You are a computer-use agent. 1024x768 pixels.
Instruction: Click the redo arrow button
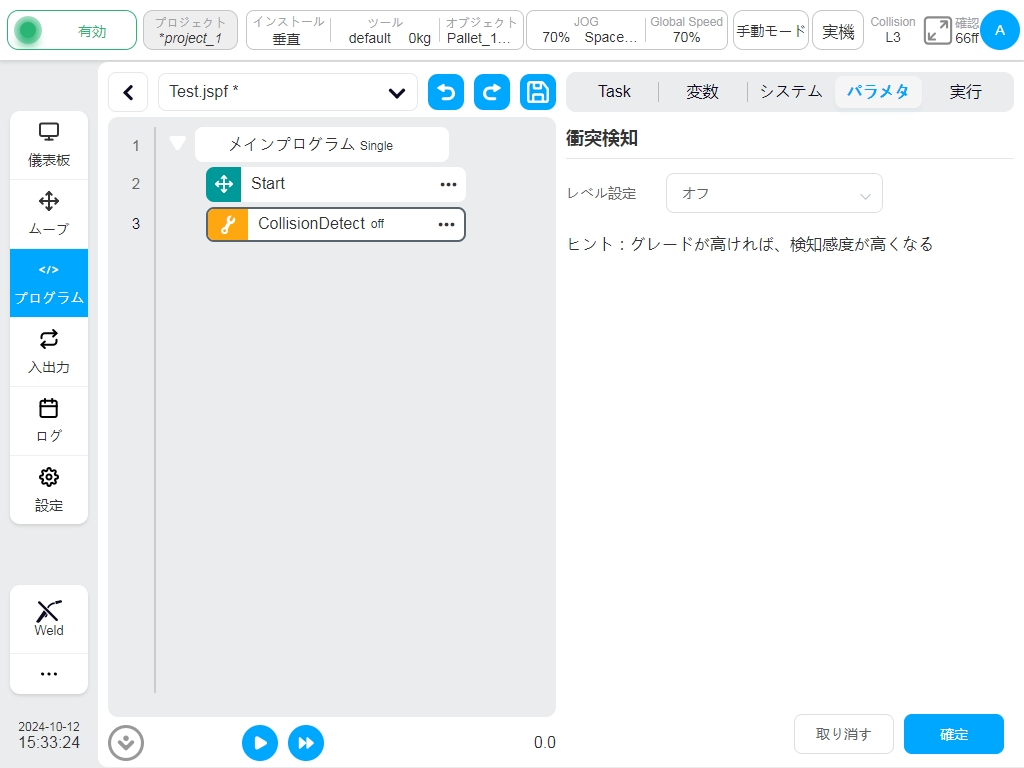pos(492,92)
